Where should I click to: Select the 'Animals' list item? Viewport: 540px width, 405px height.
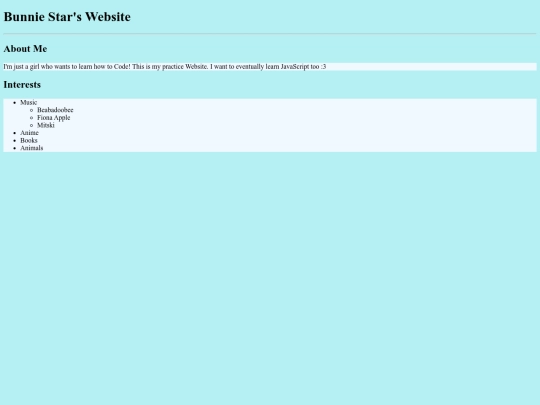[32, 148]
